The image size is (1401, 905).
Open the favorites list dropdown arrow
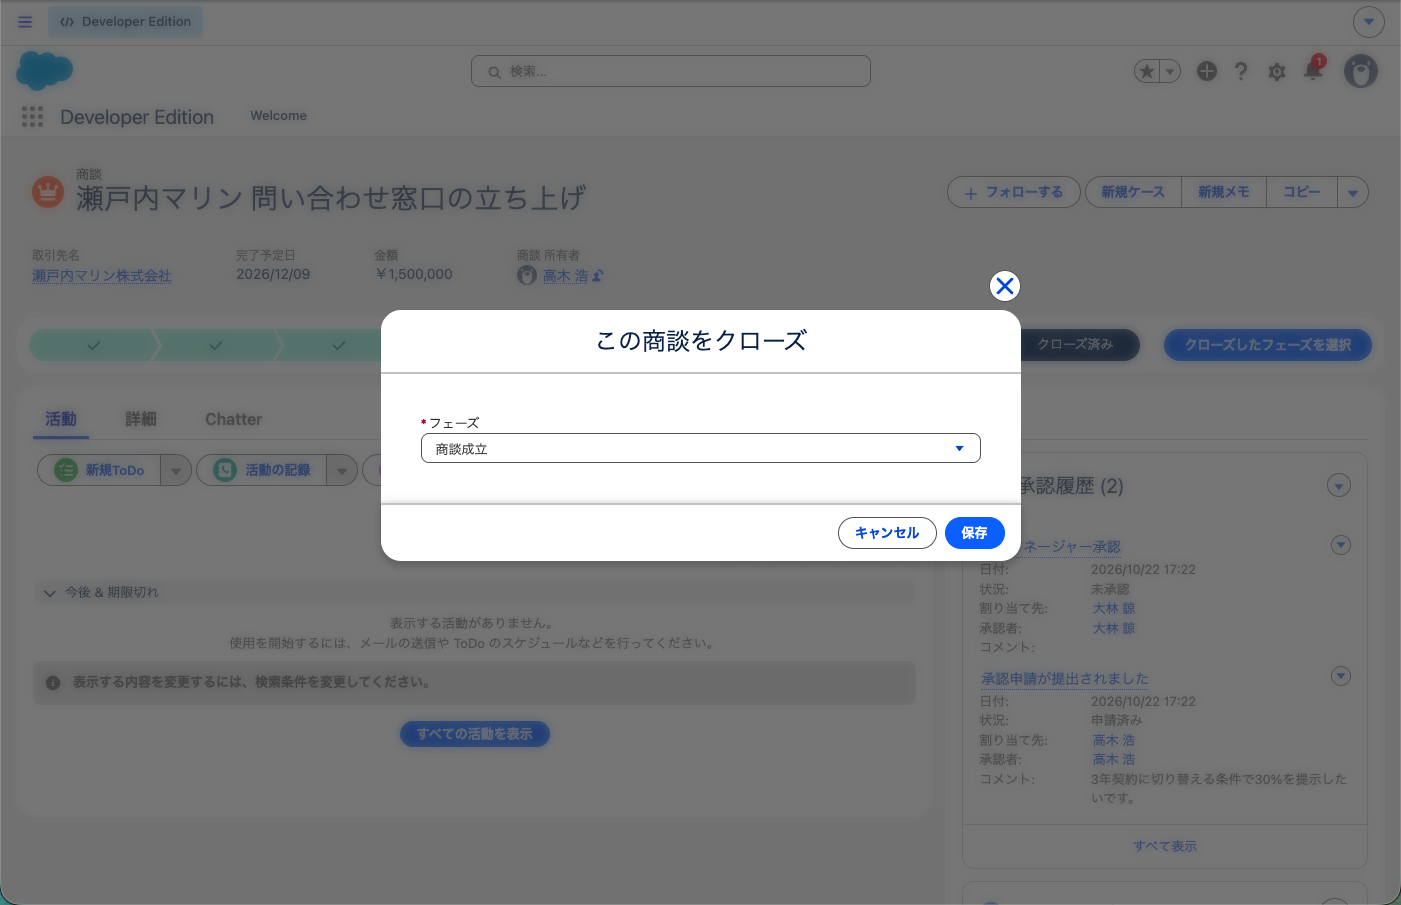[1171, 71]
